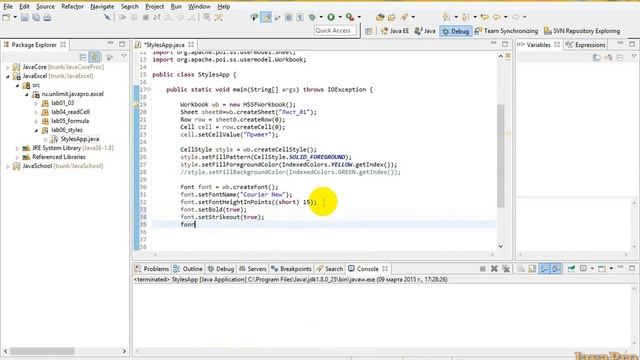The height and width of the screenshot is (360, 640).
Task: Click the green Run button icon
Action: point(331,17)
